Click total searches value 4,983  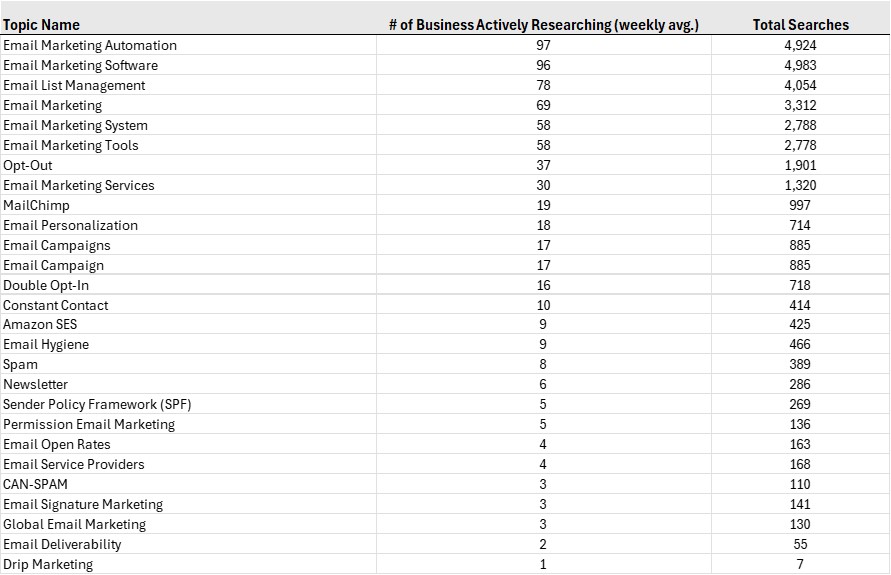pyautogui.click(x=800, y=65)
